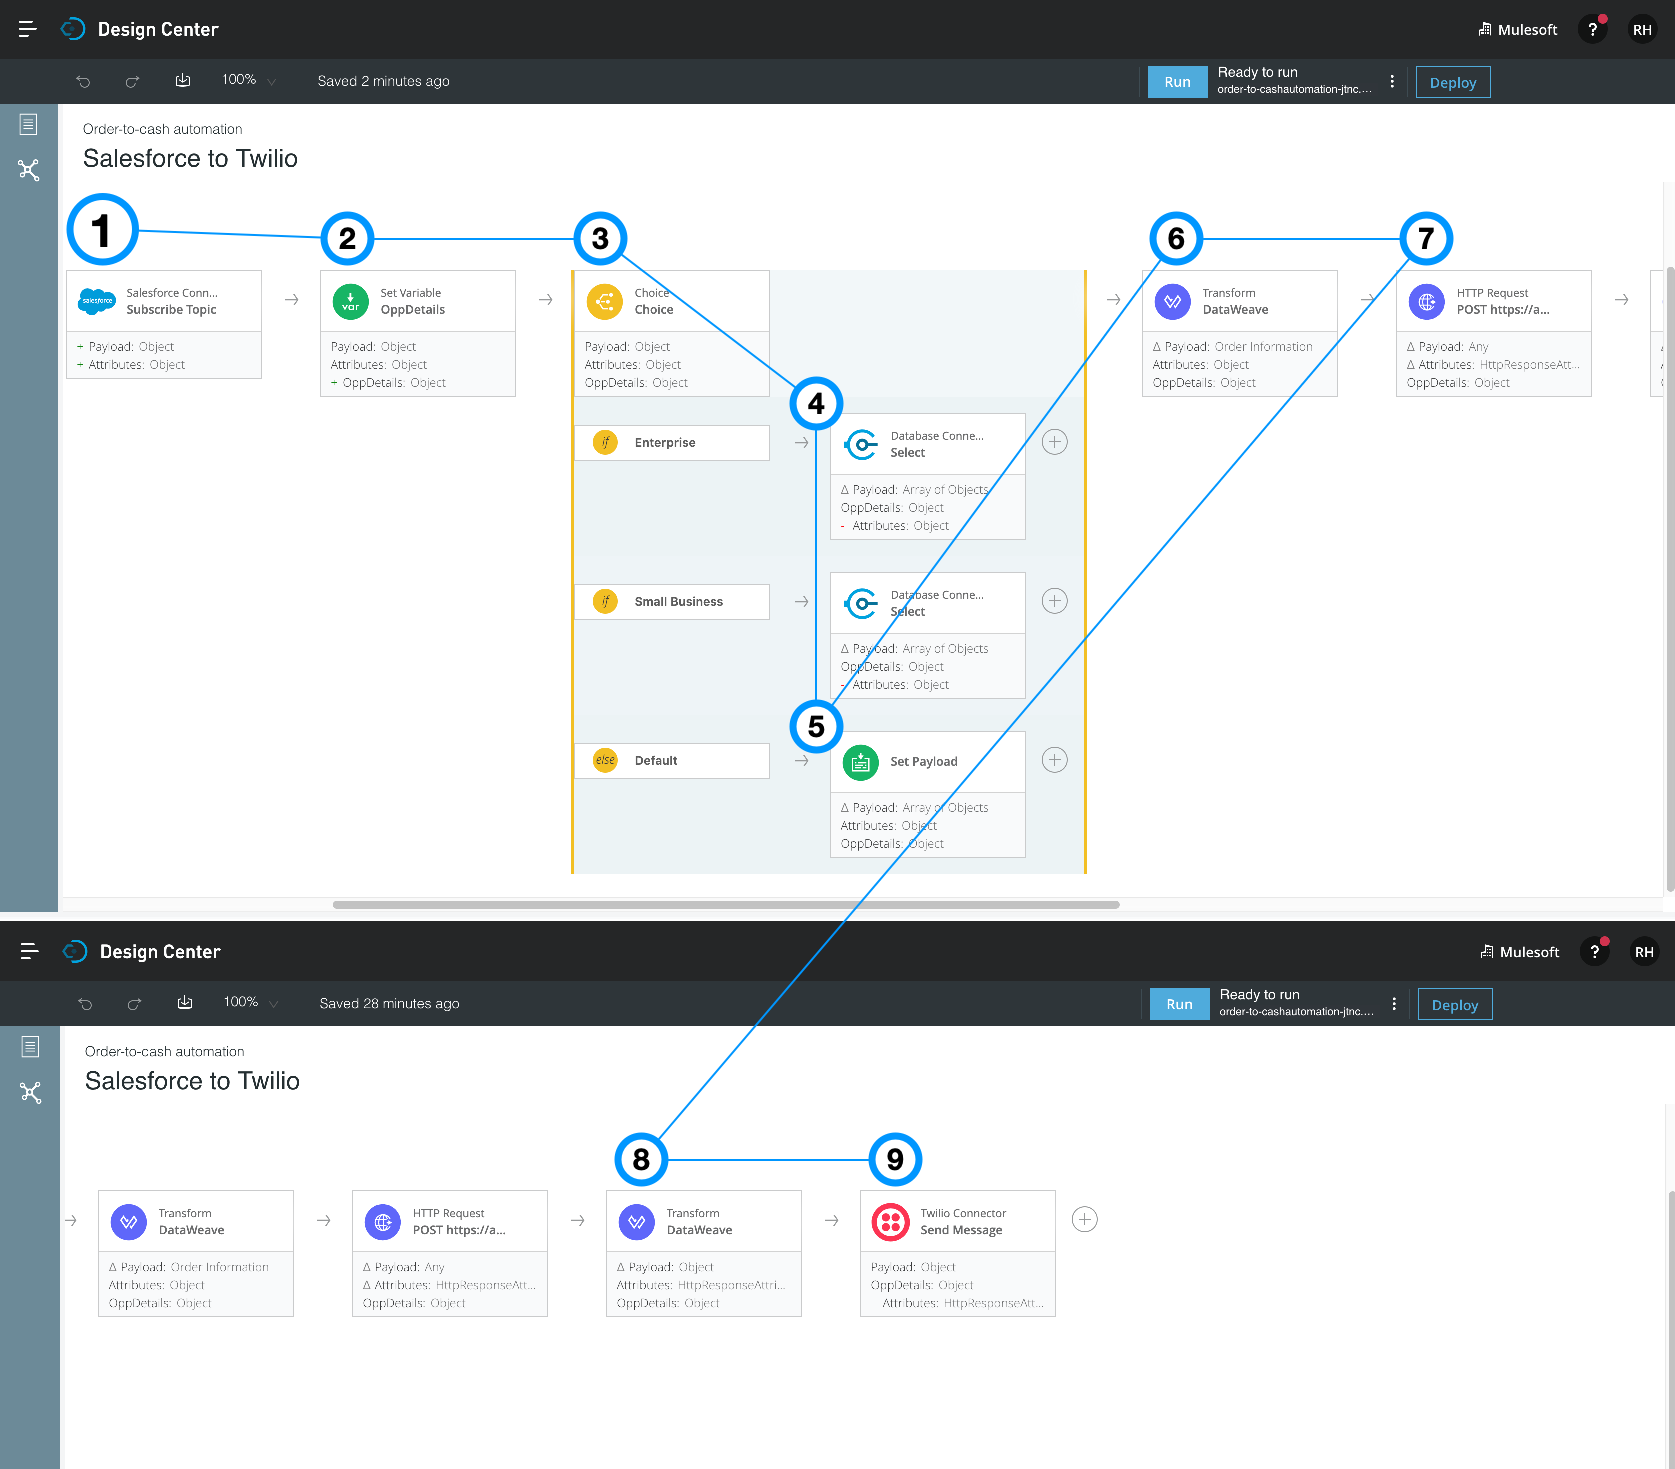Open the kebab options menu beside top Run

(x=1392, y=81)
